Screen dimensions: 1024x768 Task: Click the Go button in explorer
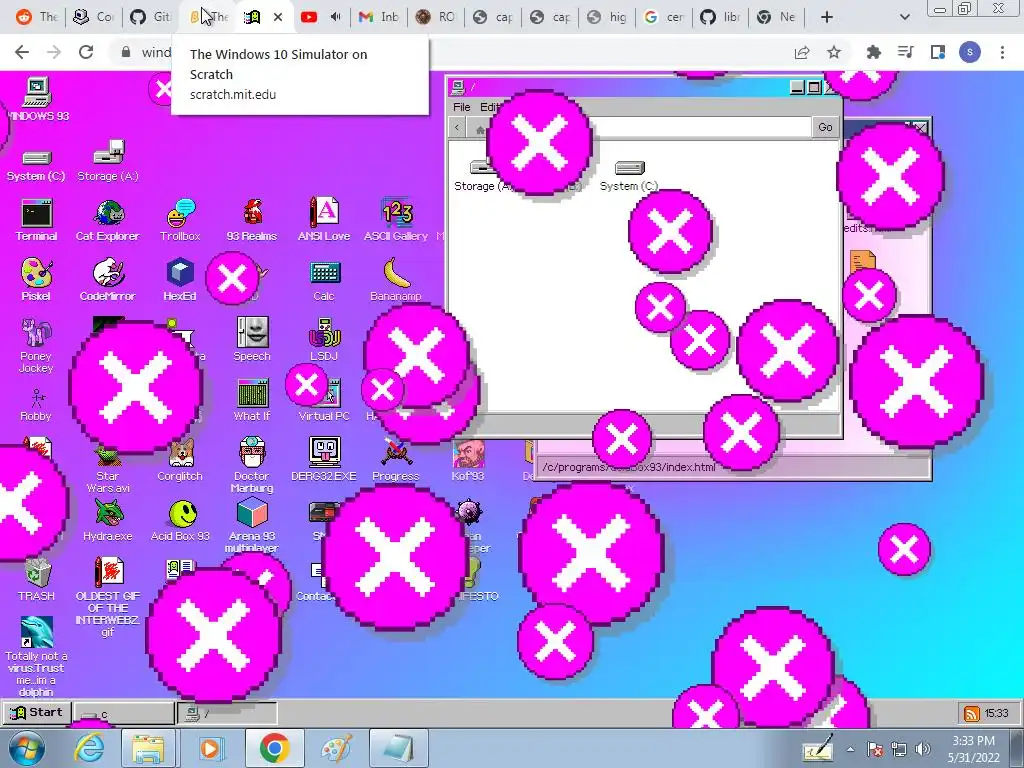click(x=825, y=127)
